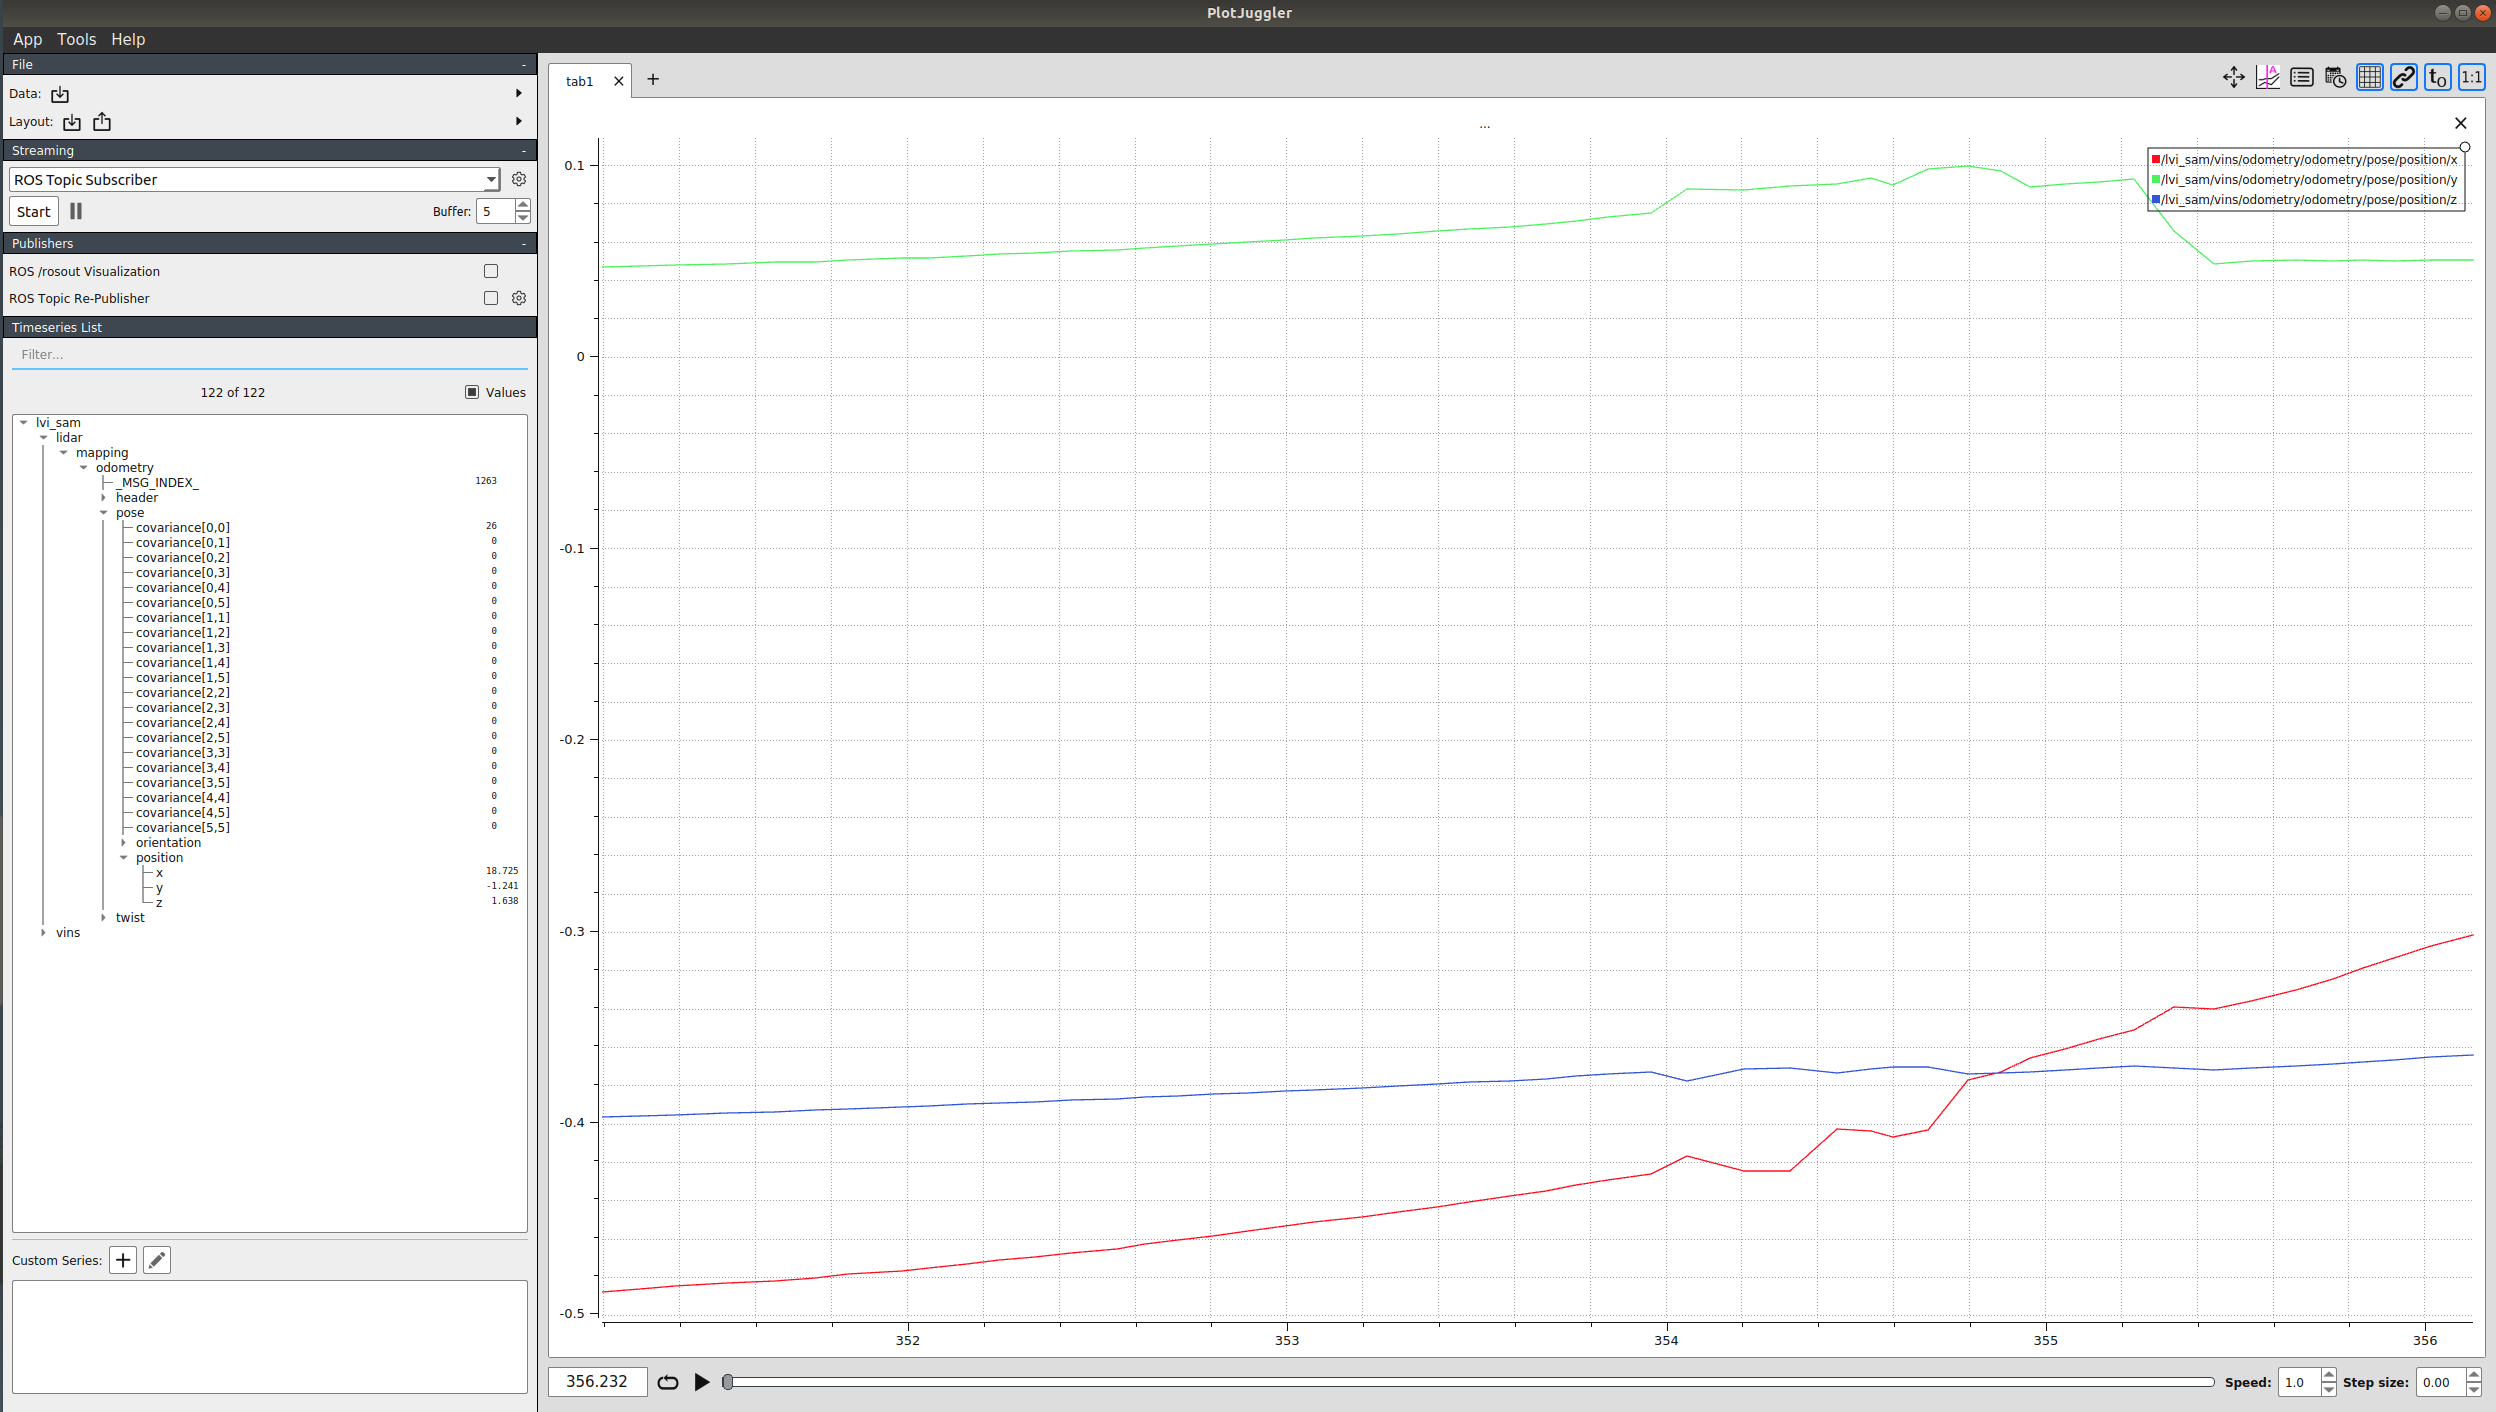Enable ROS Topic Re-Publisher checkbox

[x=489, y=297]
